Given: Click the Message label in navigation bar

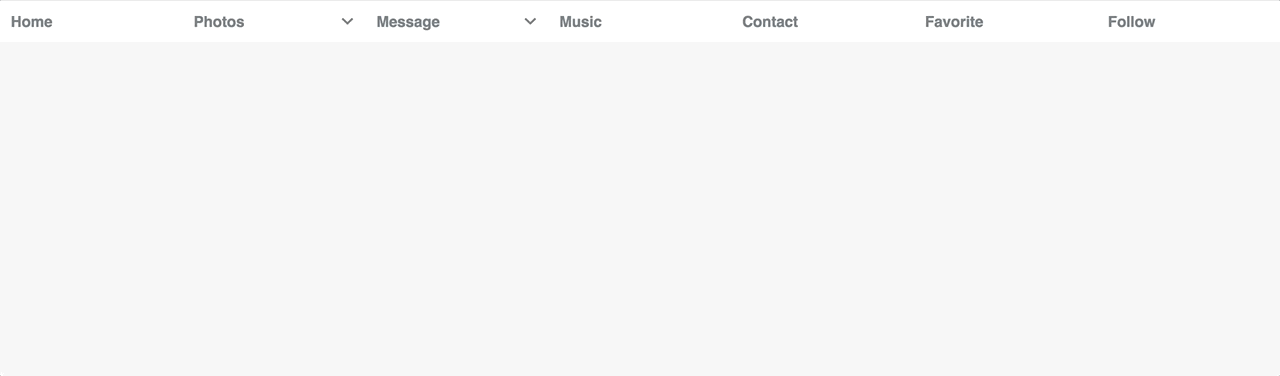Looking at the screenshot, I should 408,21.
